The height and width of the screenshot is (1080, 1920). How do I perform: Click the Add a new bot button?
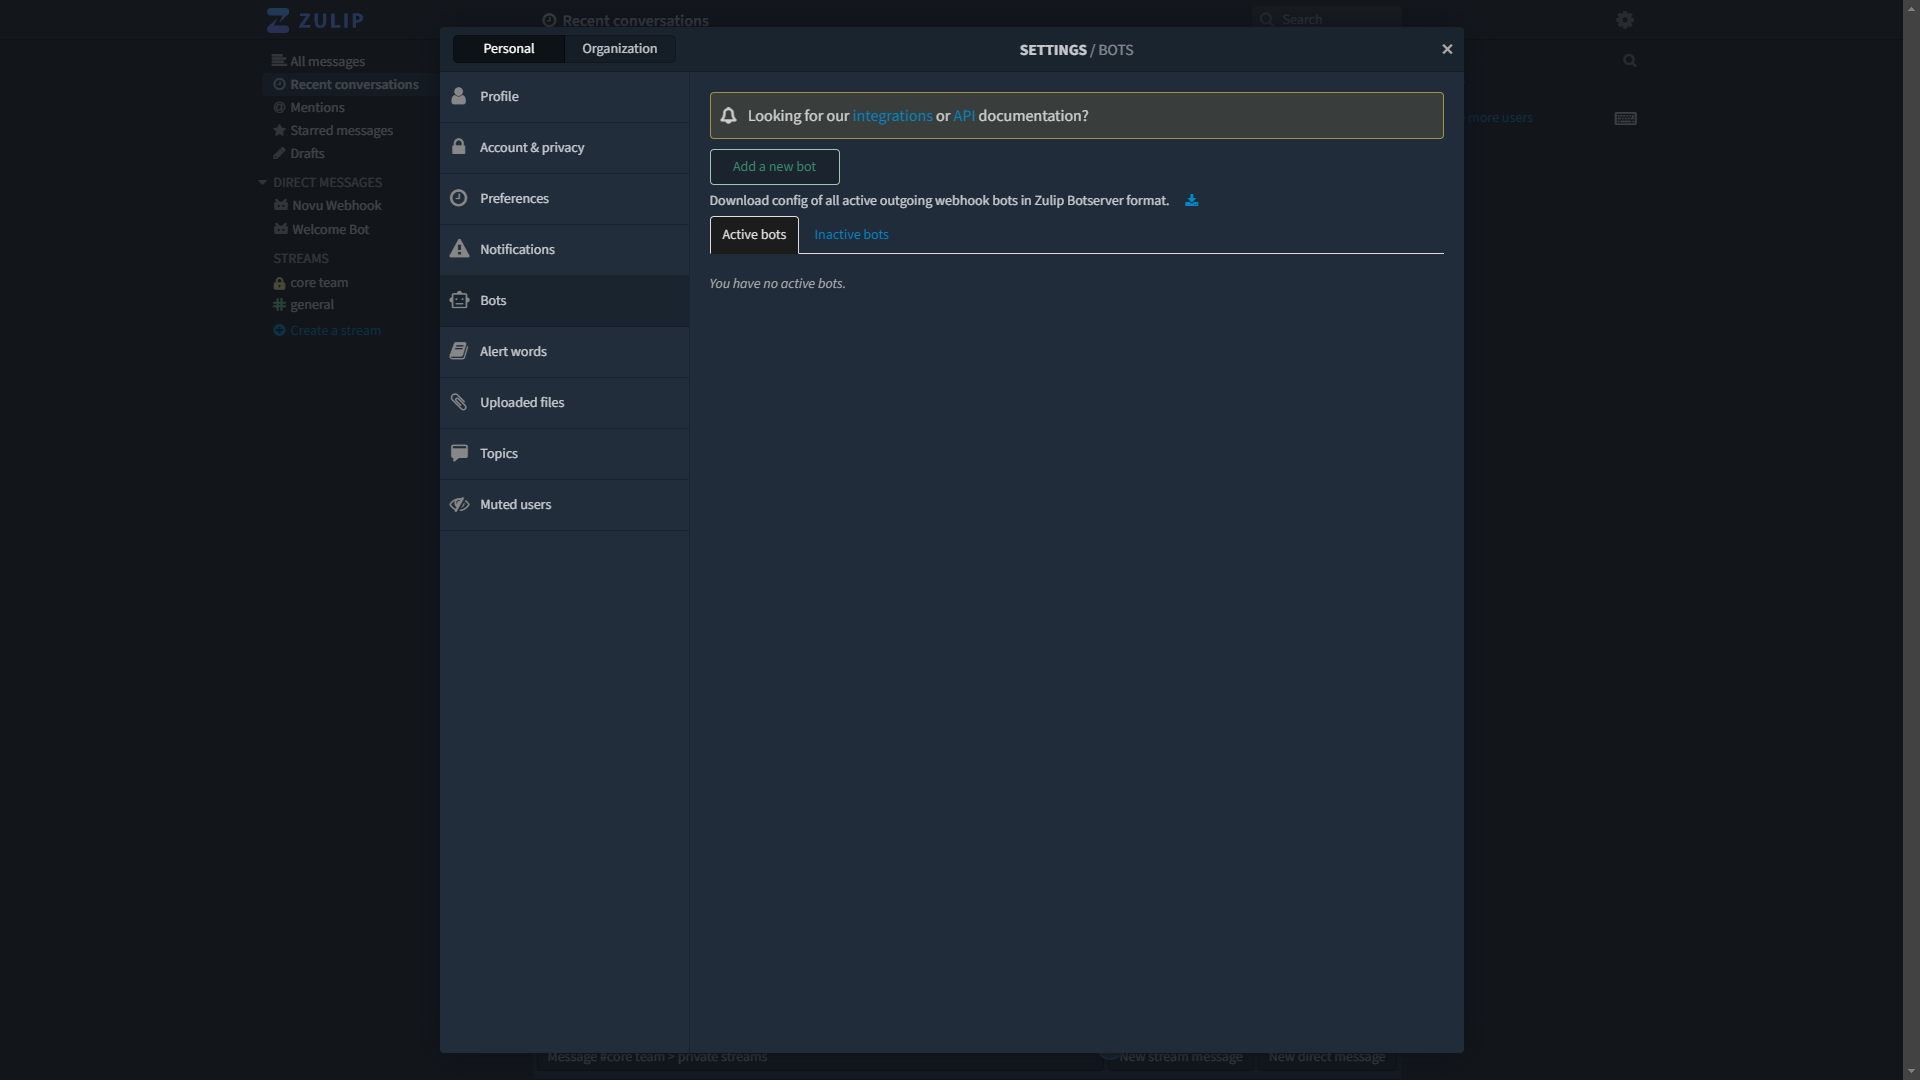pyautogui.click(x=774, y=166)
